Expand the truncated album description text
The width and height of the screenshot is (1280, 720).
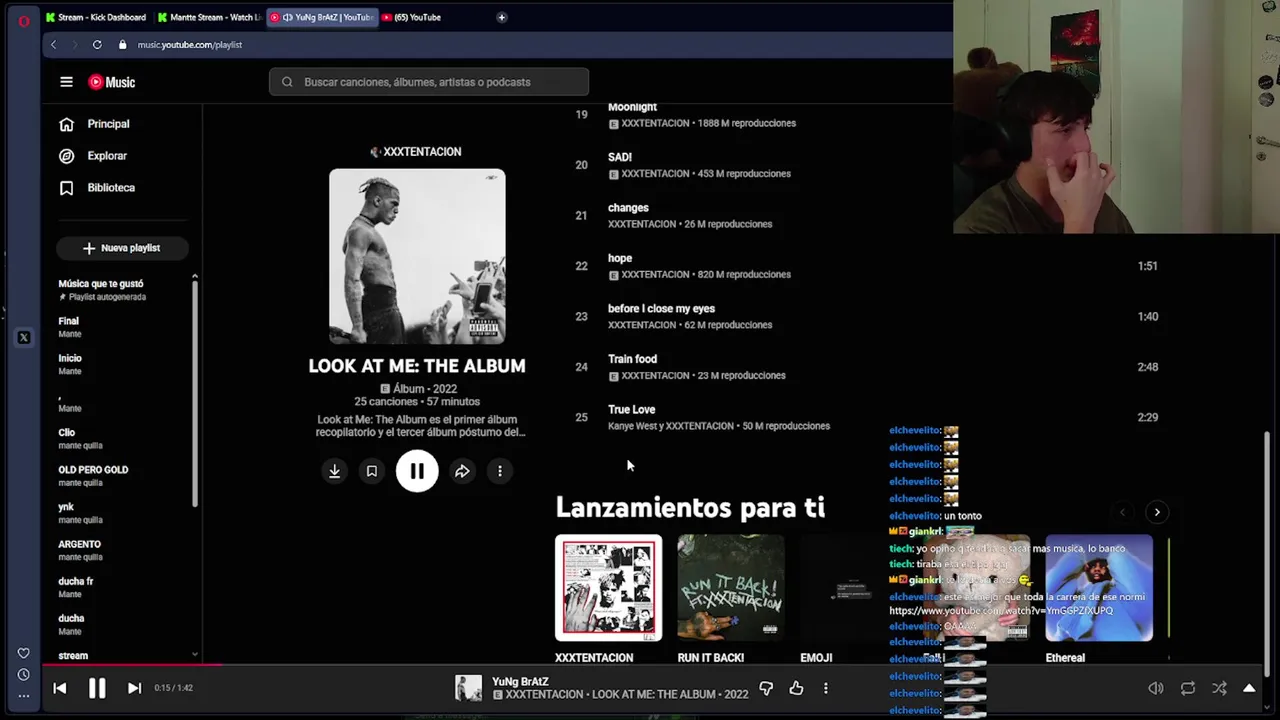420,426
